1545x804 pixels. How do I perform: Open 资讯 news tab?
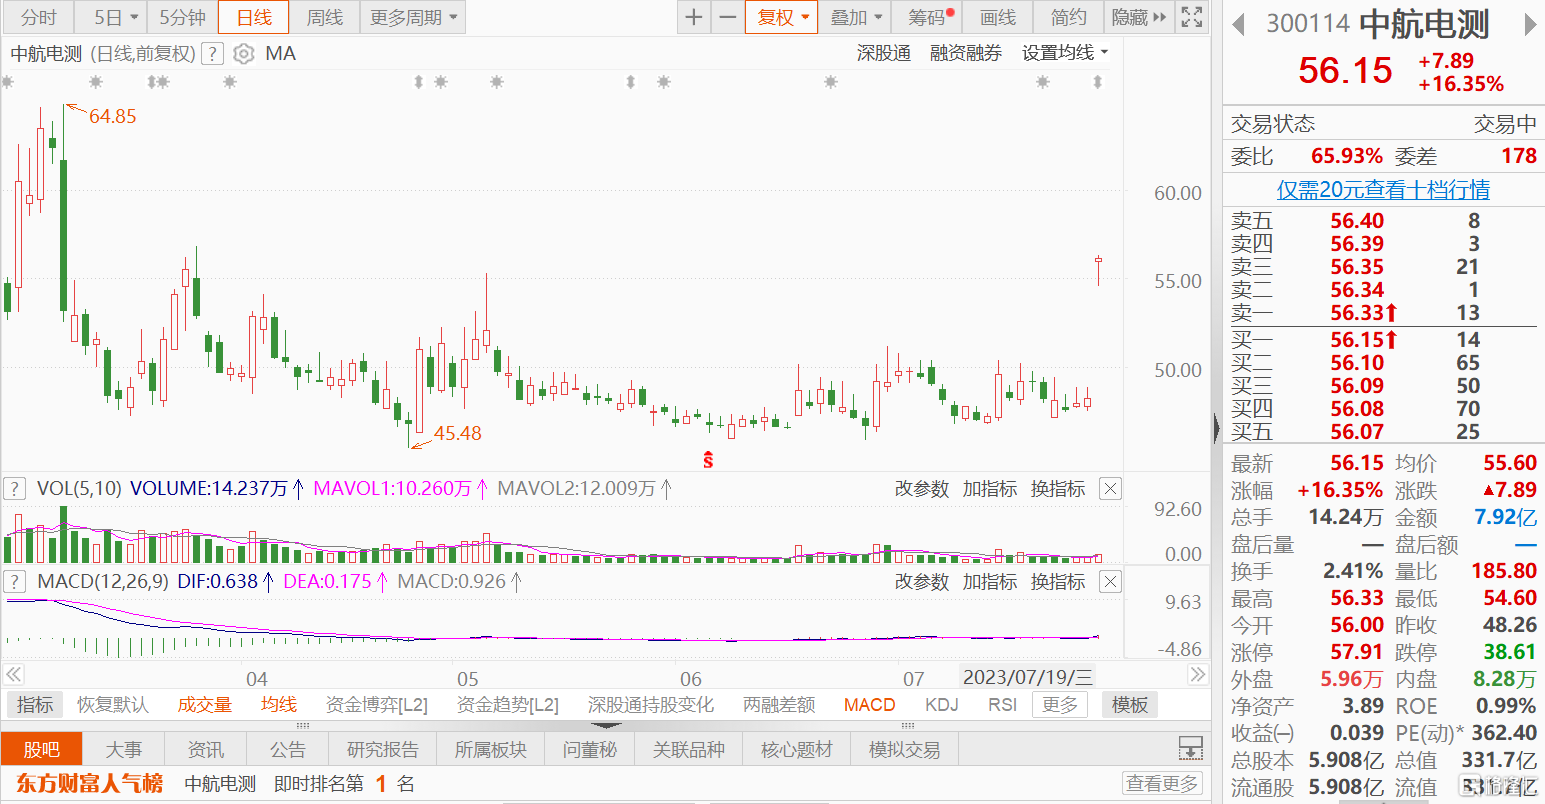206,749
